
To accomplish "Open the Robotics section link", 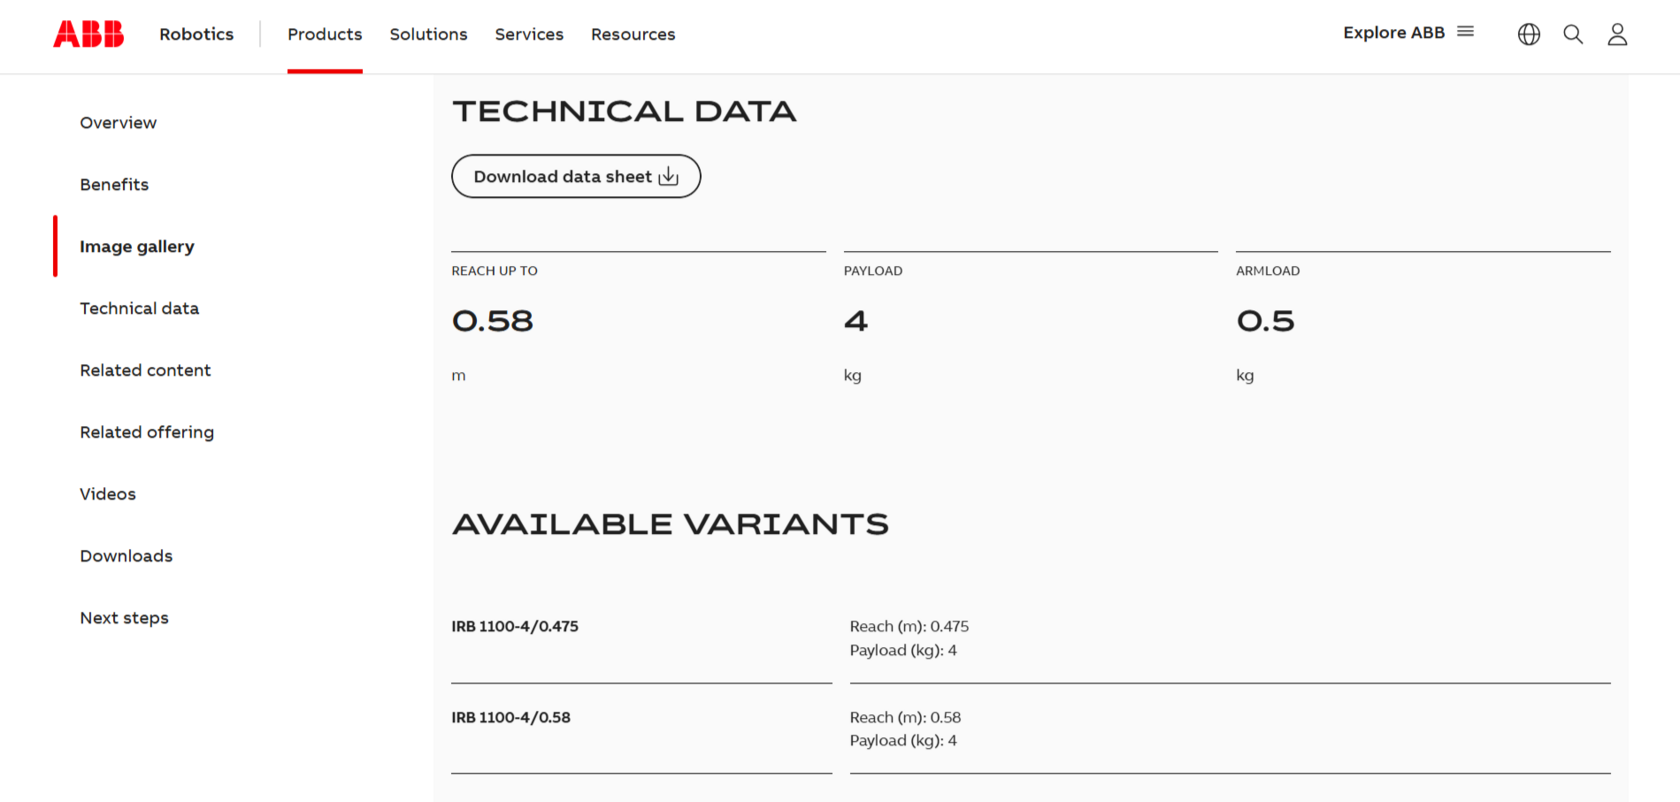I will 196,34.
